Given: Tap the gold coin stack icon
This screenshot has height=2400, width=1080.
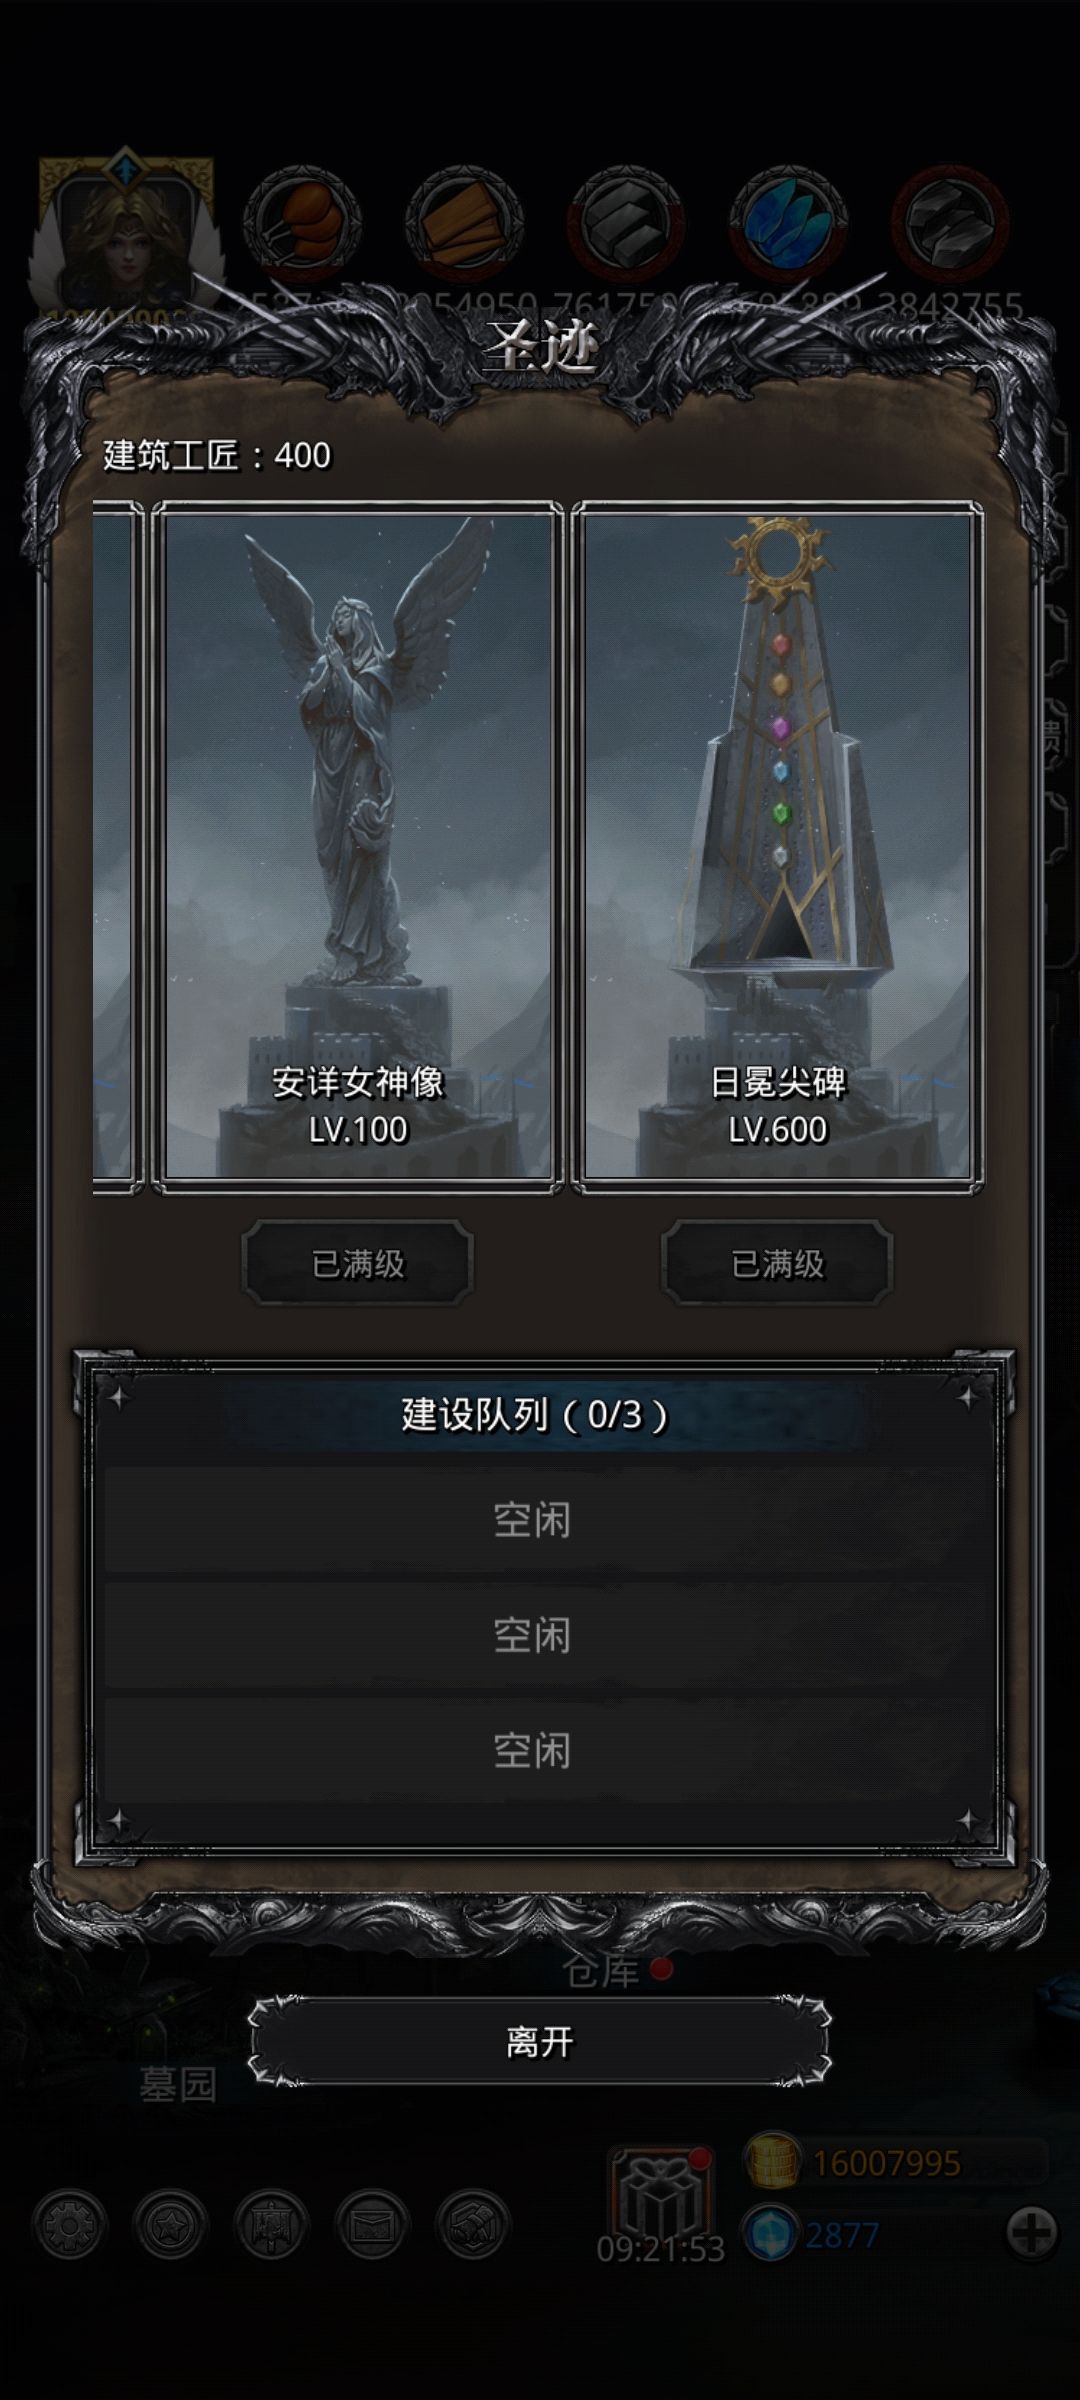Looking at the screenshot, I should pyautogui.click(x=773, y=2161).
